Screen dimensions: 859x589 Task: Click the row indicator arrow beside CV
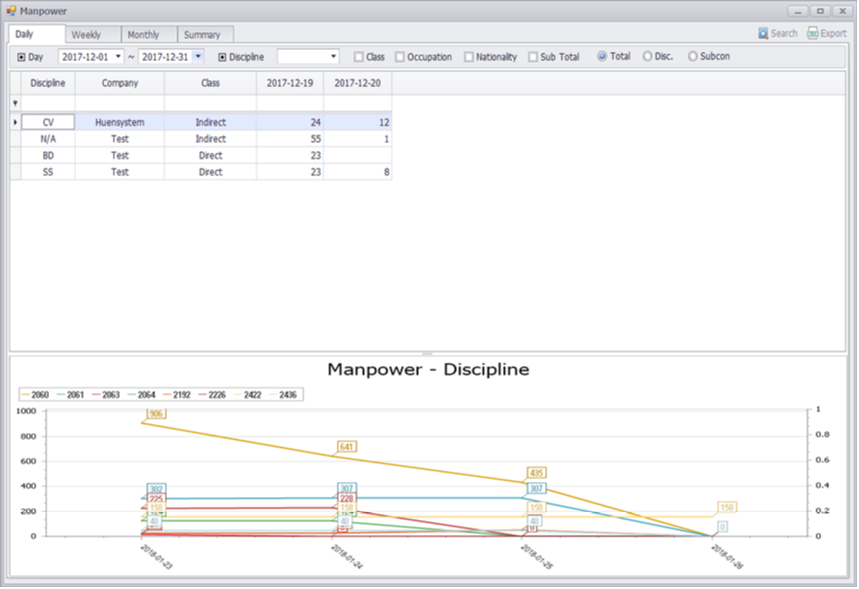point(15,122)
